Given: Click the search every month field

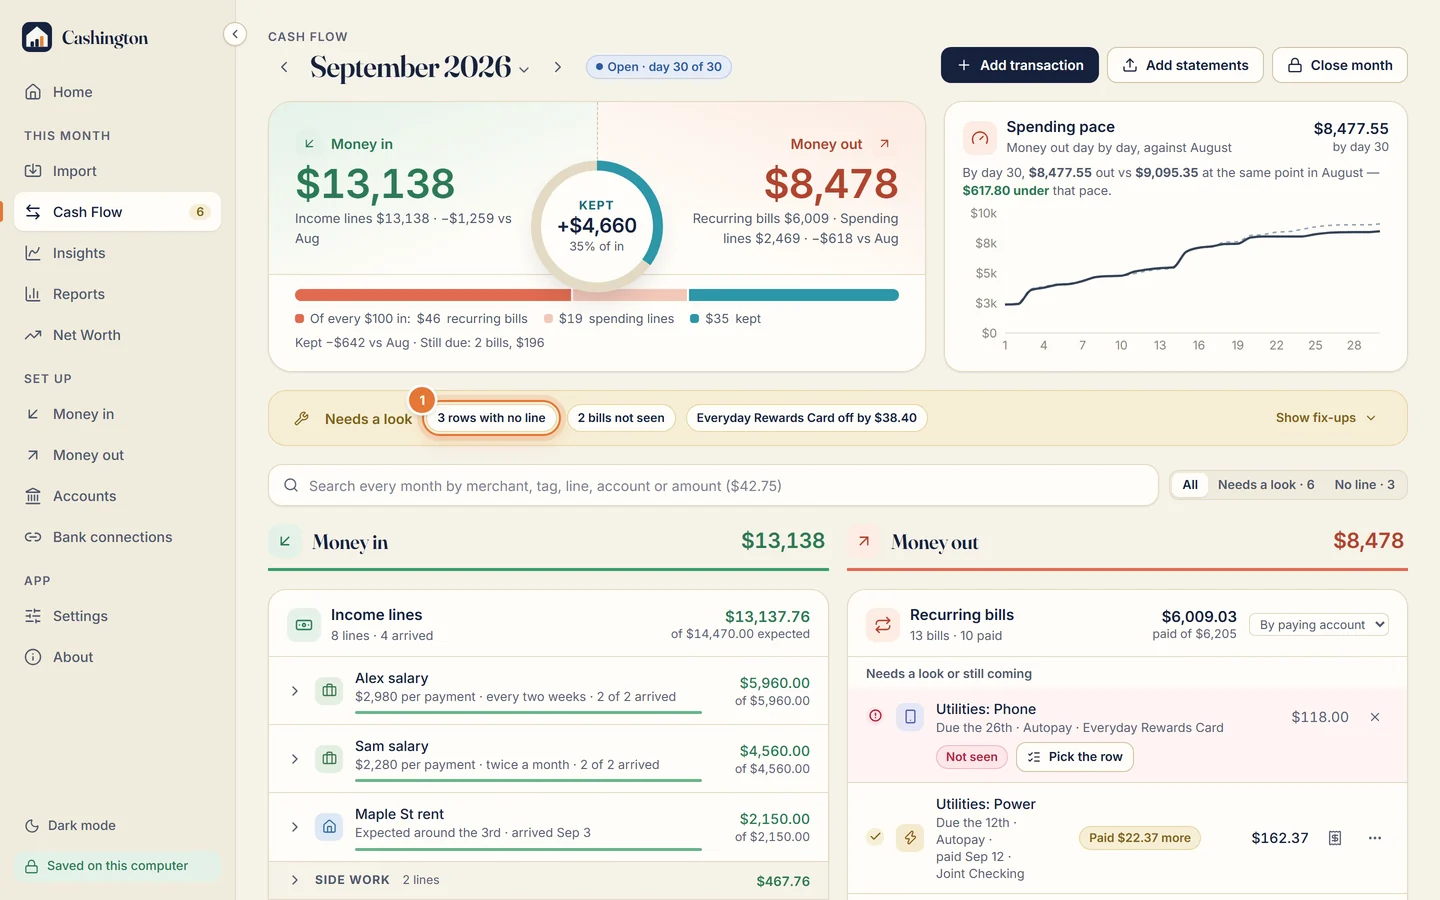Looking at the screenshot, I should click(x=713, y=486).
